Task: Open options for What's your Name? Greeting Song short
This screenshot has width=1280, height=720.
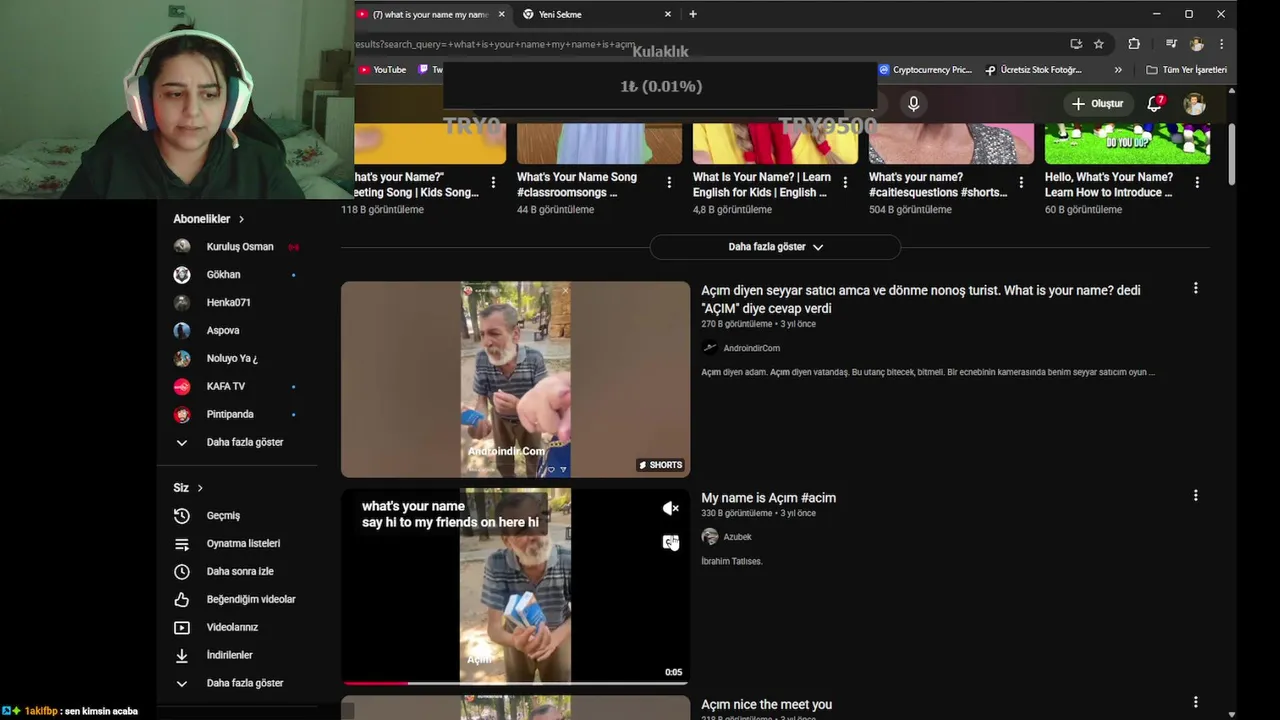Action: tap(493, 182)
